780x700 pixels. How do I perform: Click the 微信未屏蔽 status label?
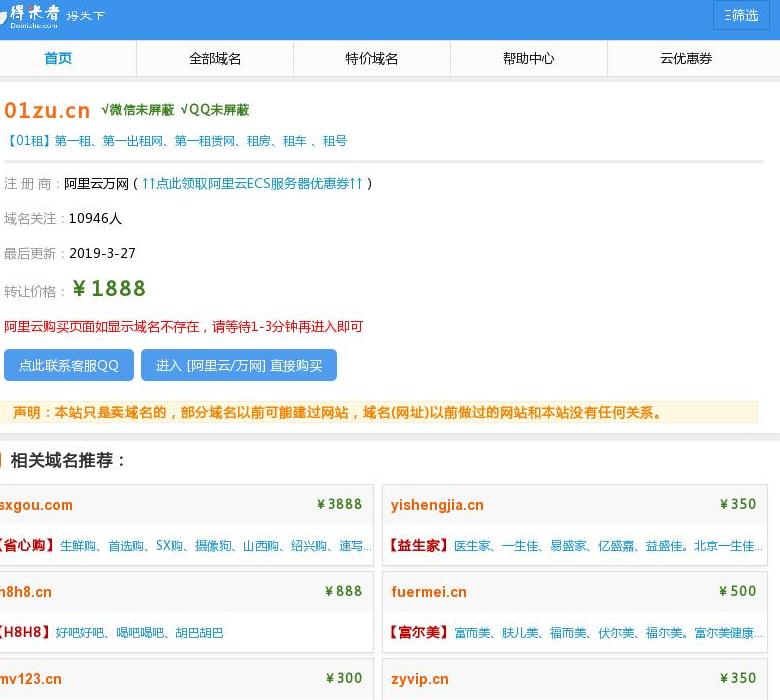point(138,109)
